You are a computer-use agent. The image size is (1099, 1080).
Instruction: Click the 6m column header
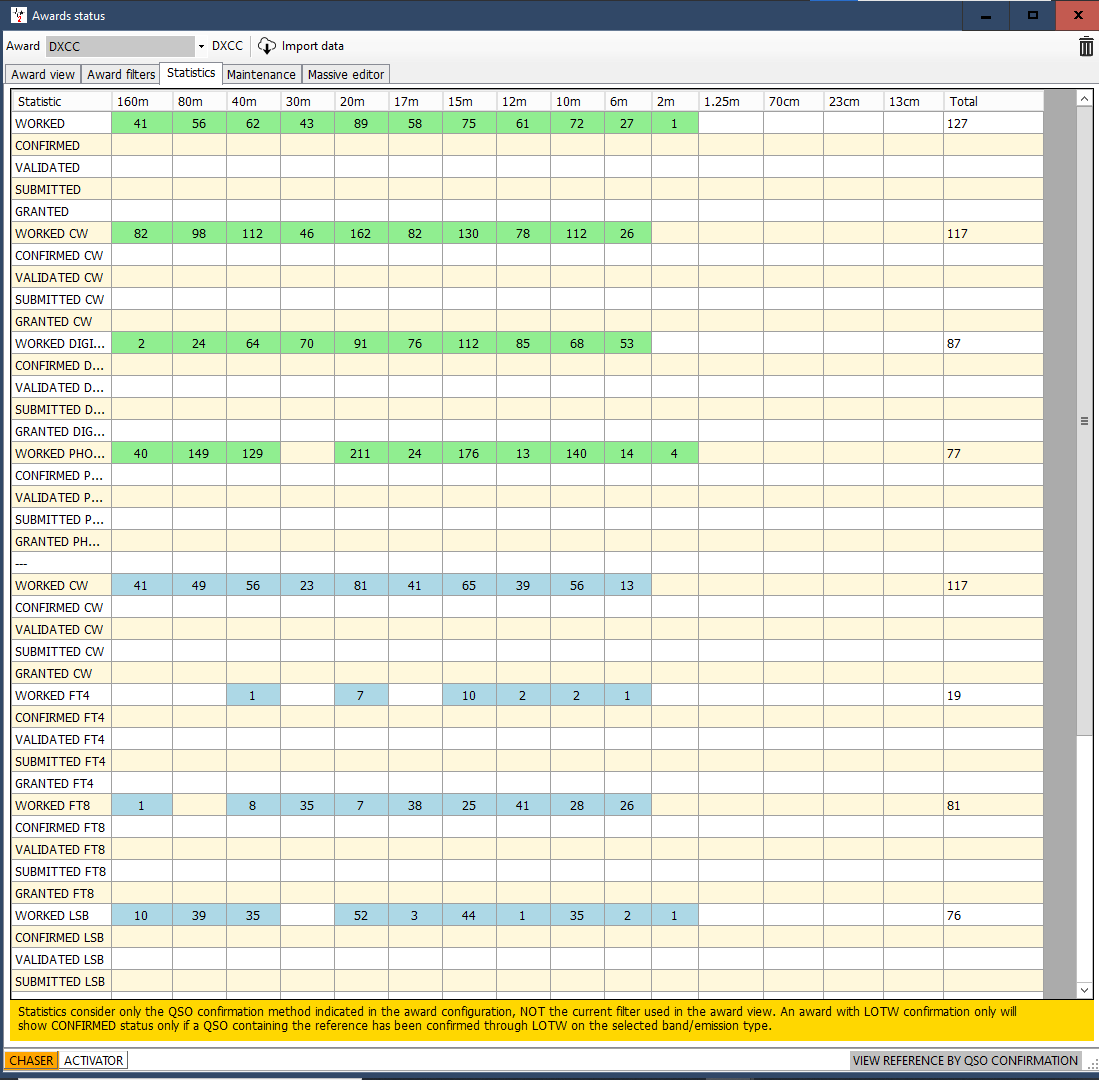(628, 102)
